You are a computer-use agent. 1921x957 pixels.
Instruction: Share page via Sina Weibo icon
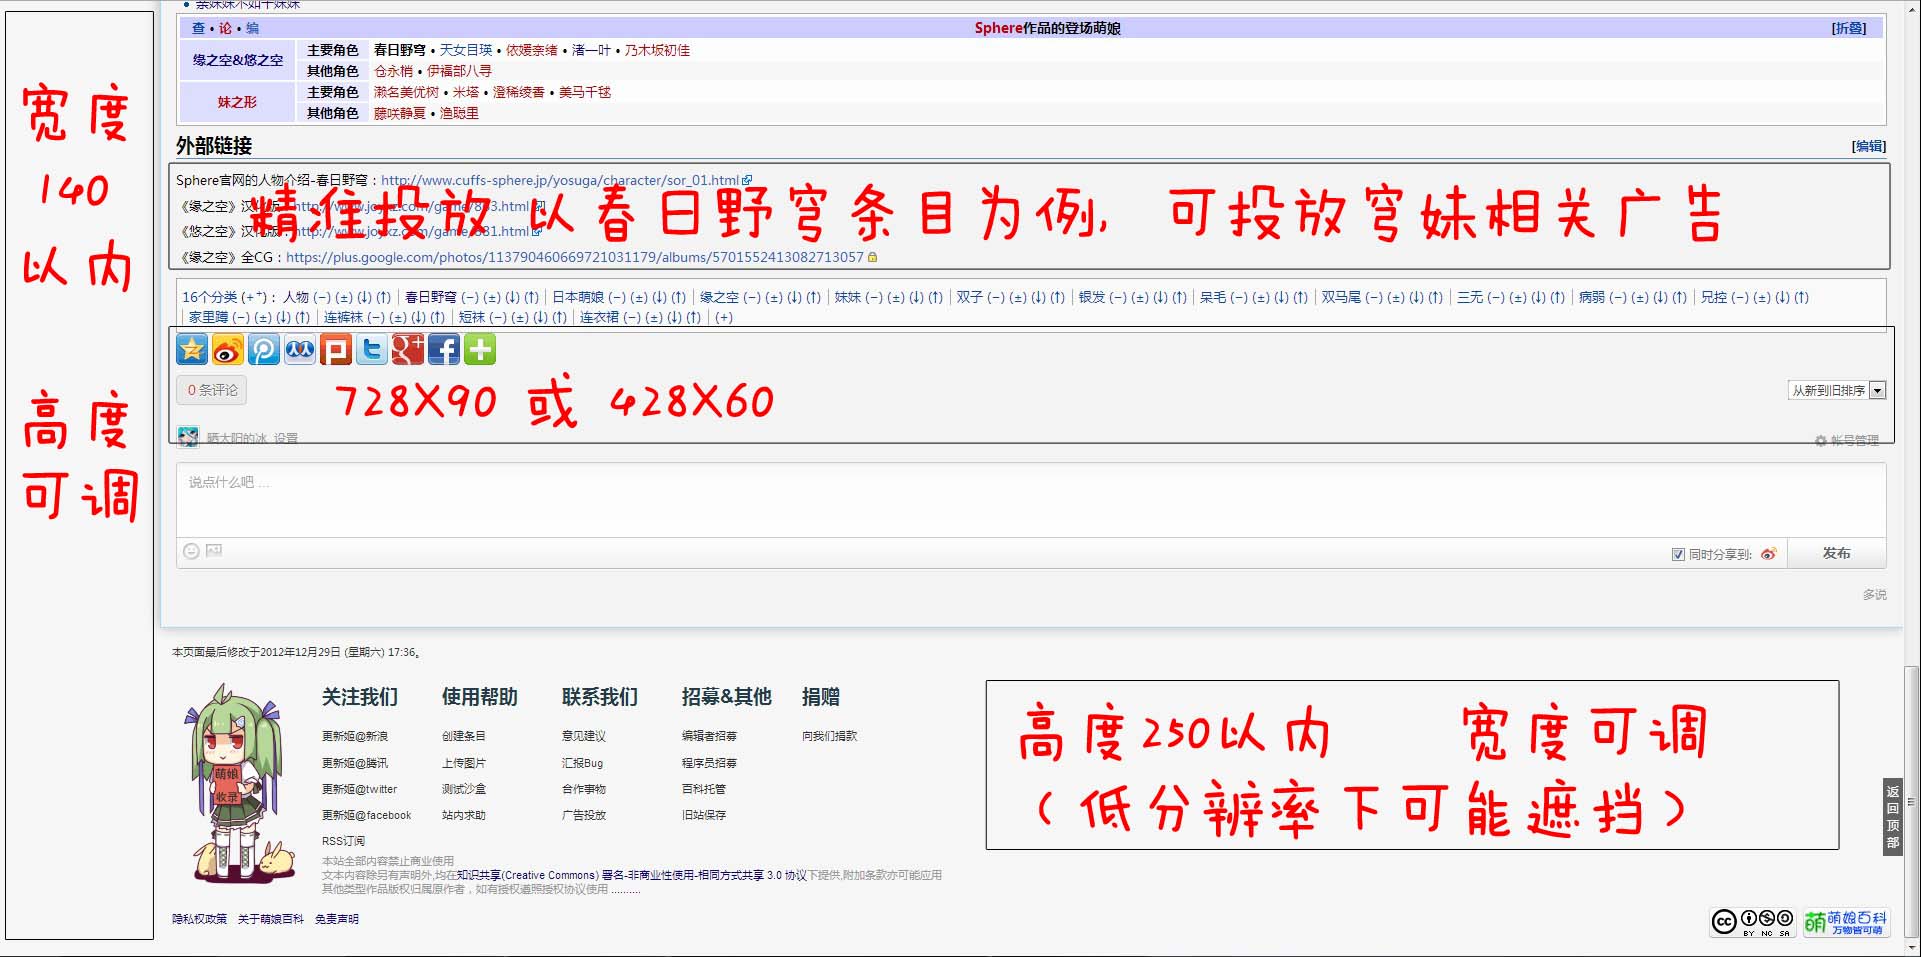228,349
